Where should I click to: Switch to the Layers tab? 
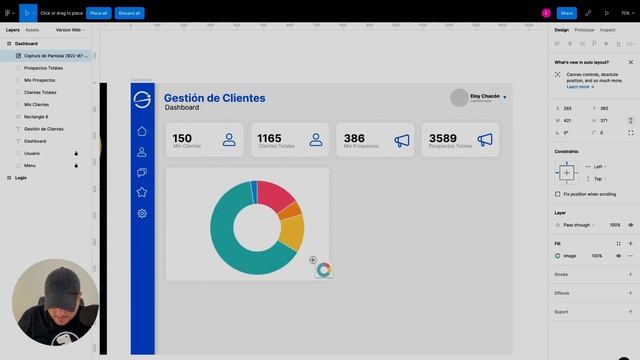(x=13, y=30)
